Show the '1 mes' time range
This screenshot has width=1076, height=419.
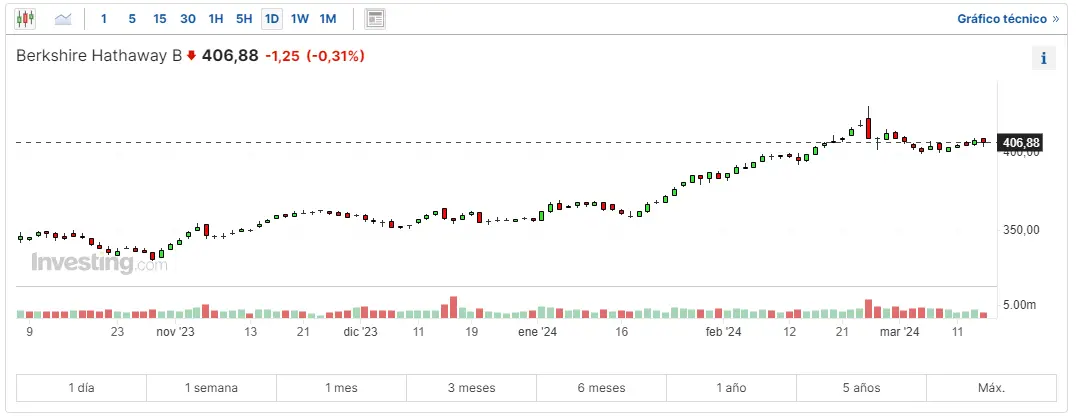click(341, 387)
